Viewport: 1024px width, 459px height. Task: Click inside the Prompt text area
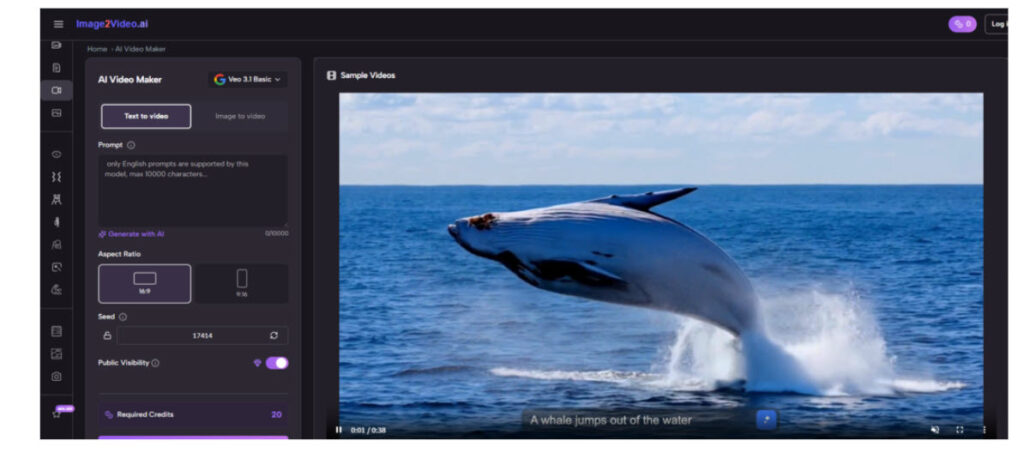(x=192, y=190)
